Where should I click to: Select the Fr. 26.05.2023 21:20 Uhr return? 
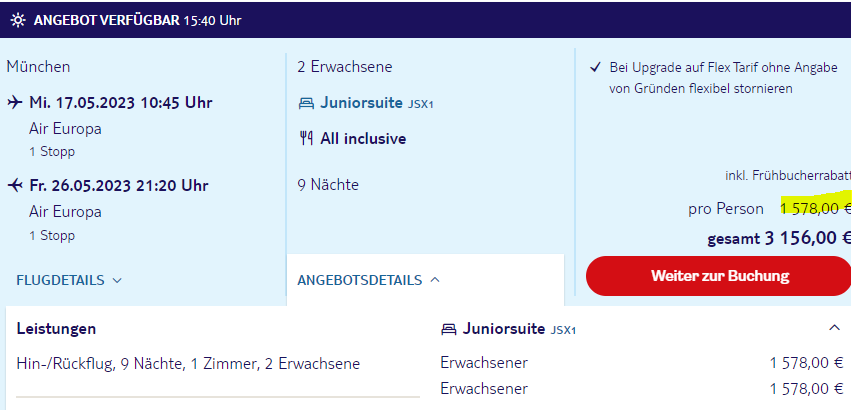pyautogui.click(x=118, y=185)
